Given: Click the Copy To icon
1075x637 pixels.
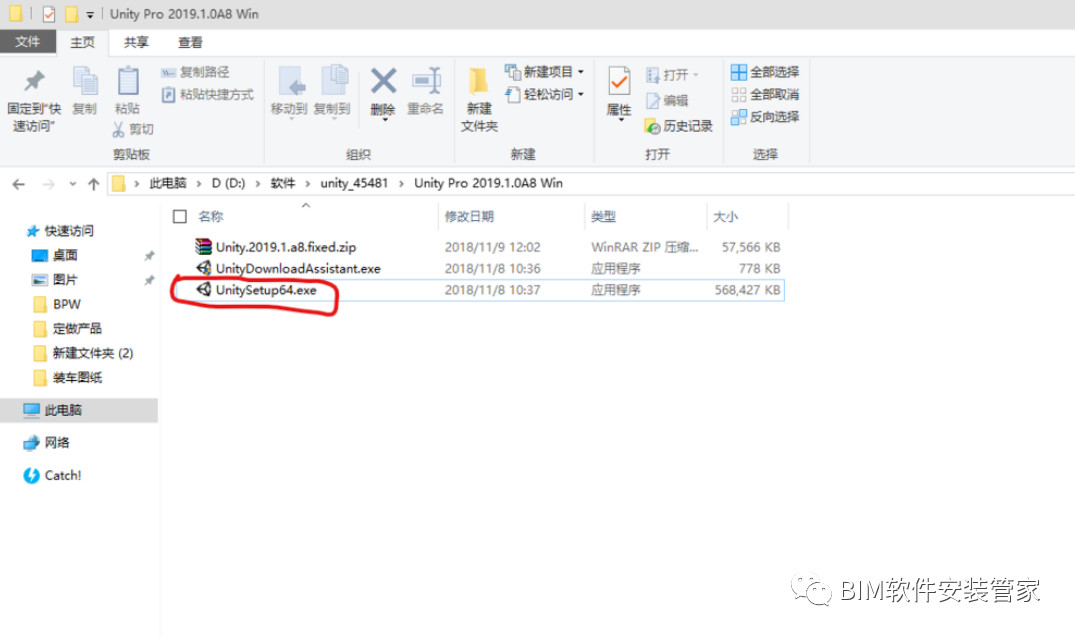Looking at the screenshot, I should (334, 82).
